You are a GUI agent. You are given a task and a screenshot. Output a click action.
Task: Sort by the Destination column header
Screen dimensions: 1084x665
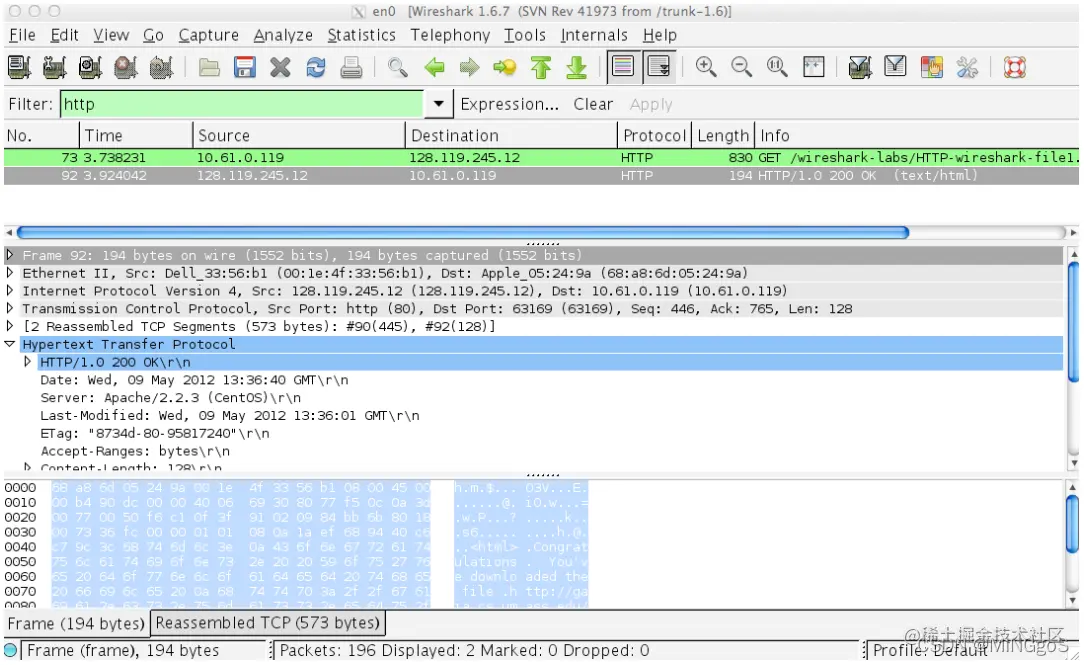[511, 135]
